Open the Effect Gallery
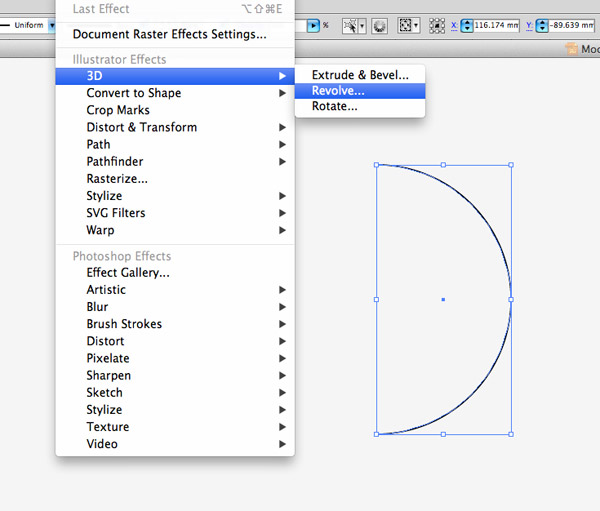 (128, 272)
